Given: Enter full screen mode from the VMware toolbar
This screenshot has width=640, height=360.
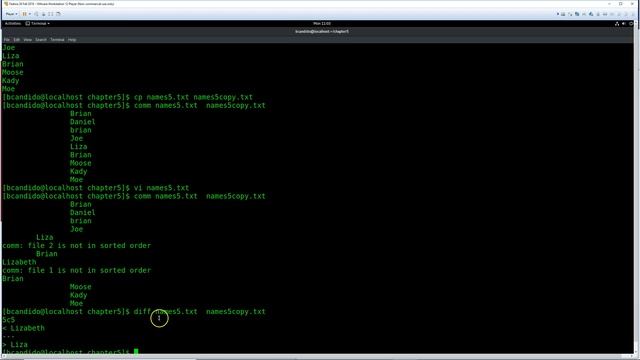Looking at the screenshot, I should (51, 14).
